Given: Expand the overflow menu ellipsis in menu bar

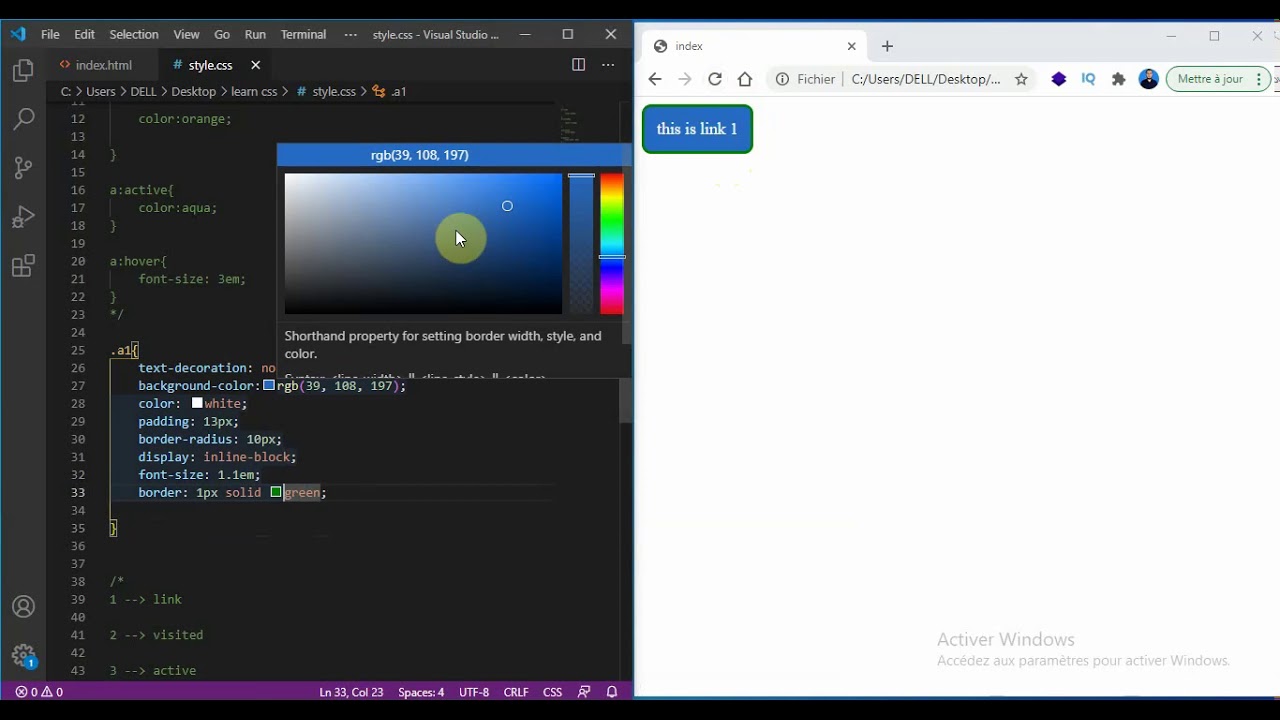Looking at the screenshot, I should pyautogui.click(x=350, y=34).
